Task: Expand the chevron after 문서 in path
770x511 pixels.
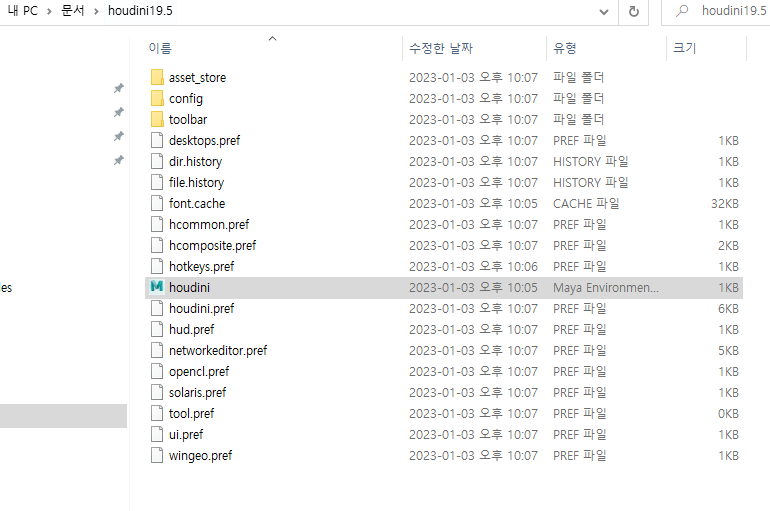Action: coord(96,11)
